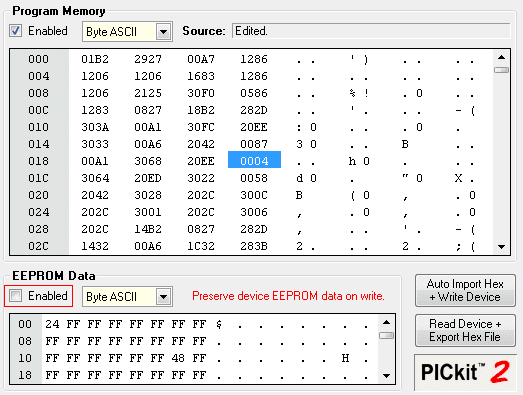The height and width of the screenshot is (395, 523).
Task: Click Auto Import Hex + Write Device button
Action: point(465,291)
